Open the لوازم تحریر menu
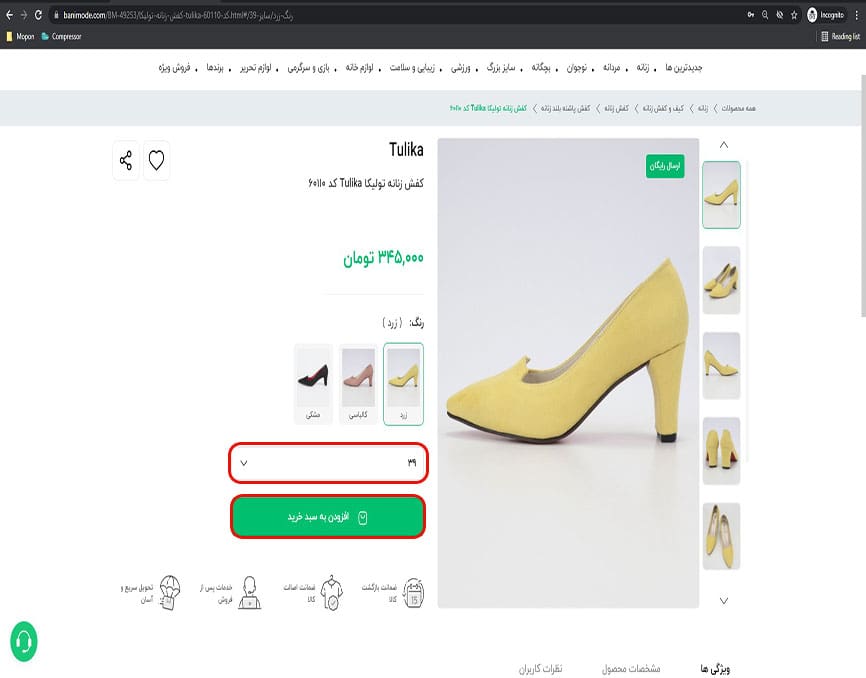The image size is (866, 678). (256, 68)
